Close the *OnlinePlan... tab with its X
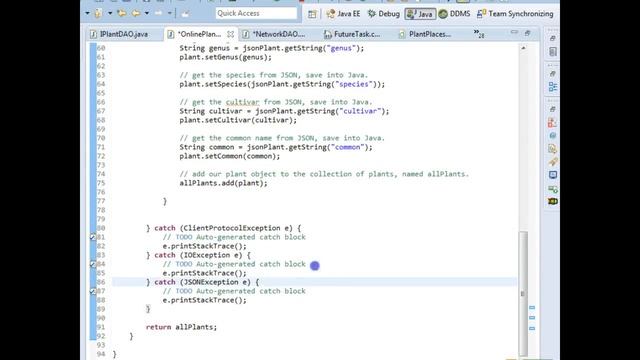Viewport: 640px width, 360px height. pos(231,34)
